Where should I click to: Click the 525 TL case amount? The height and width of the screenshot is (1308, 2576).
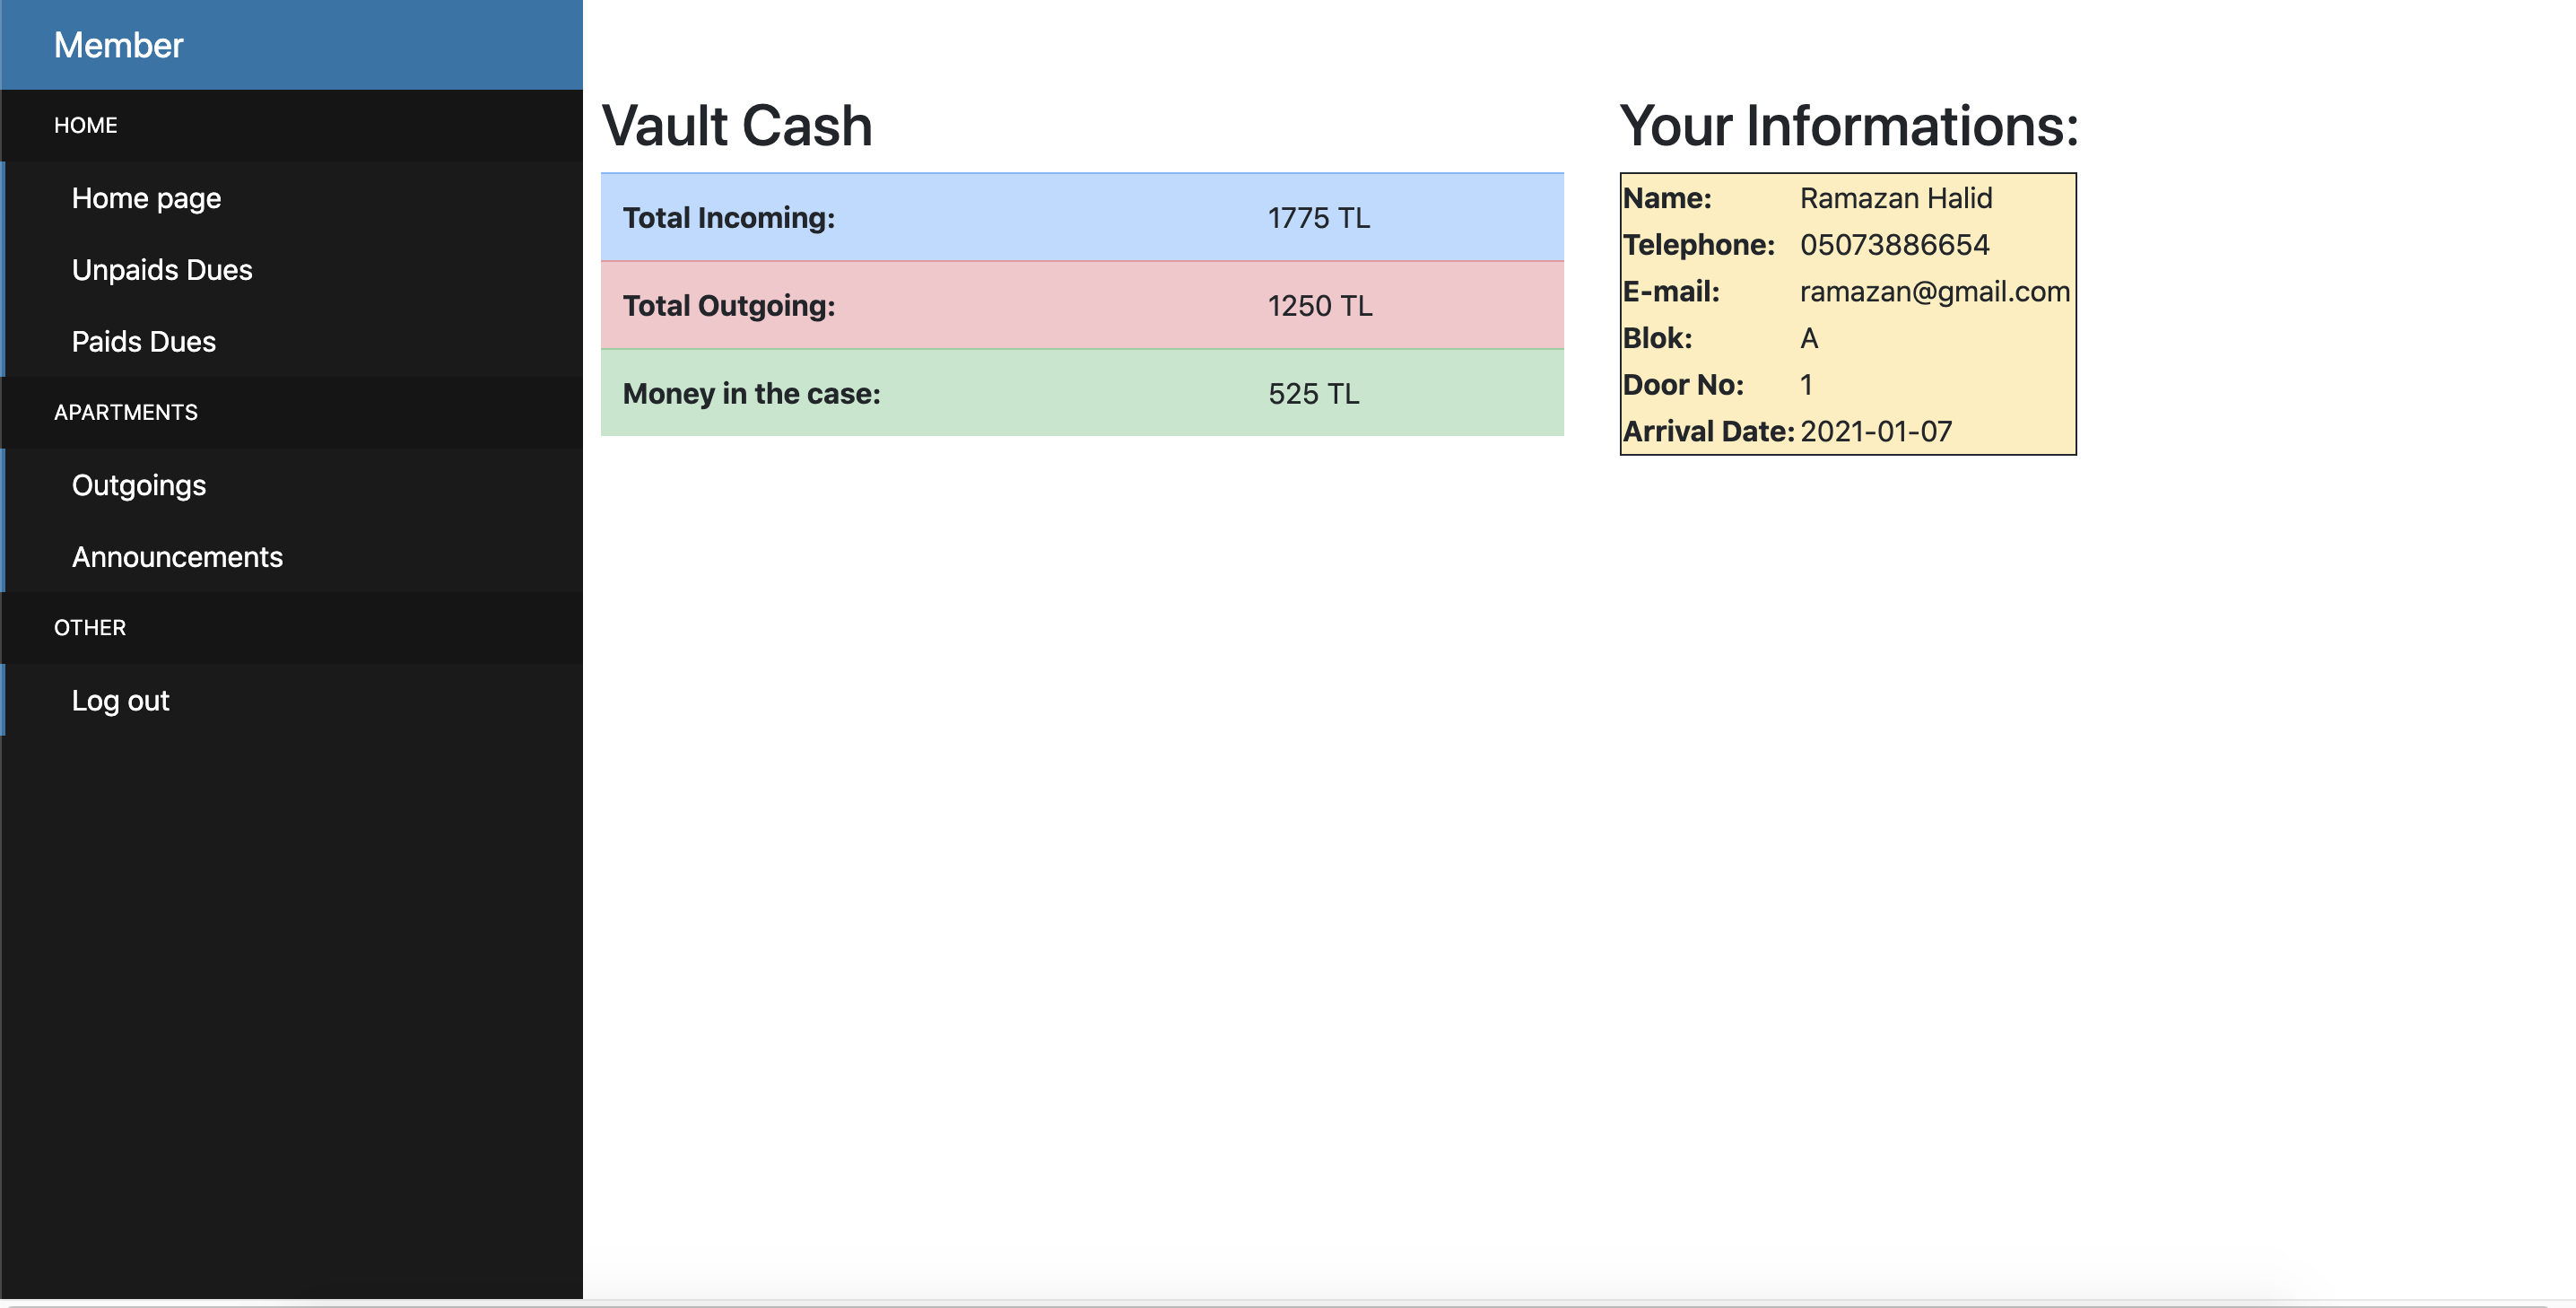click(x=1313, y=393)
